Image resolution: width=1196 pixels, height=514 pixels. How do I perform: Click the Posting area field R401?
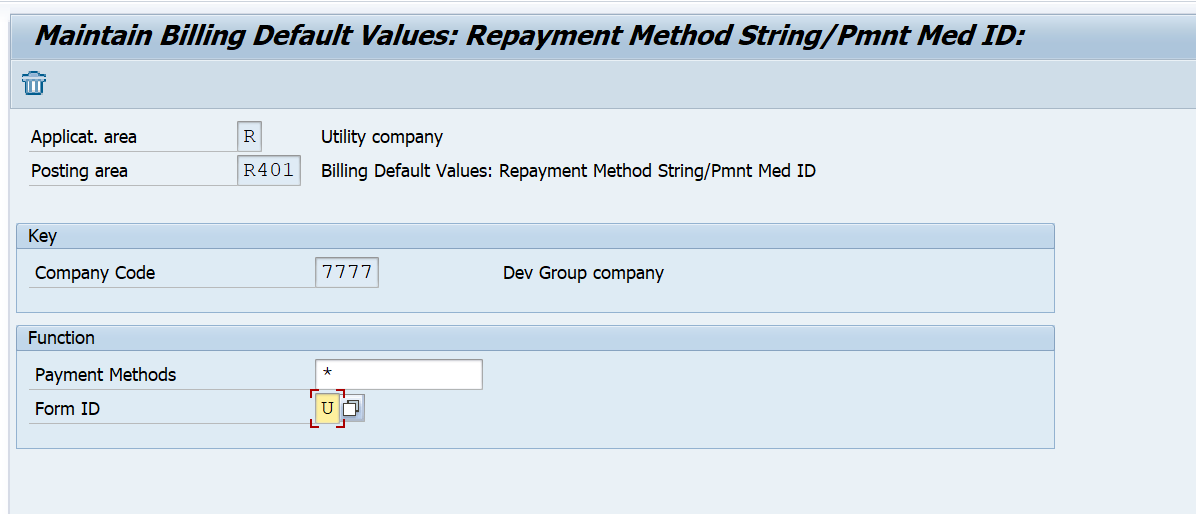(268, 171)
